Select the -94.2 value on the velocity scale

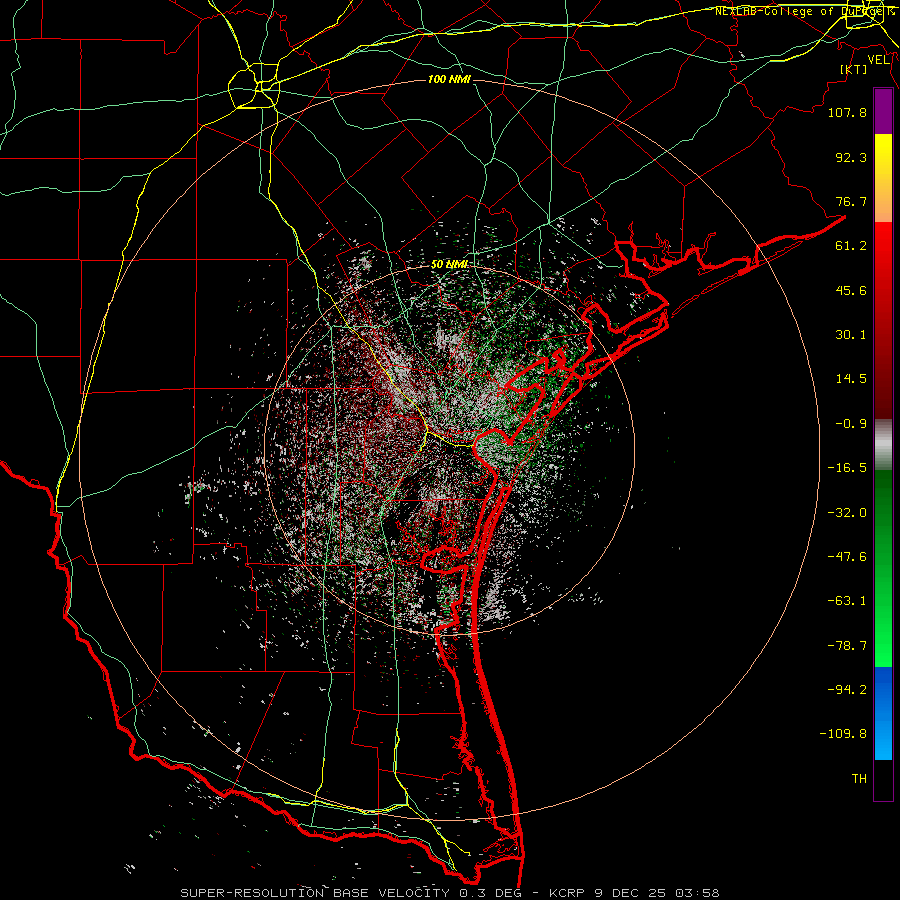(x=847, y=689)
